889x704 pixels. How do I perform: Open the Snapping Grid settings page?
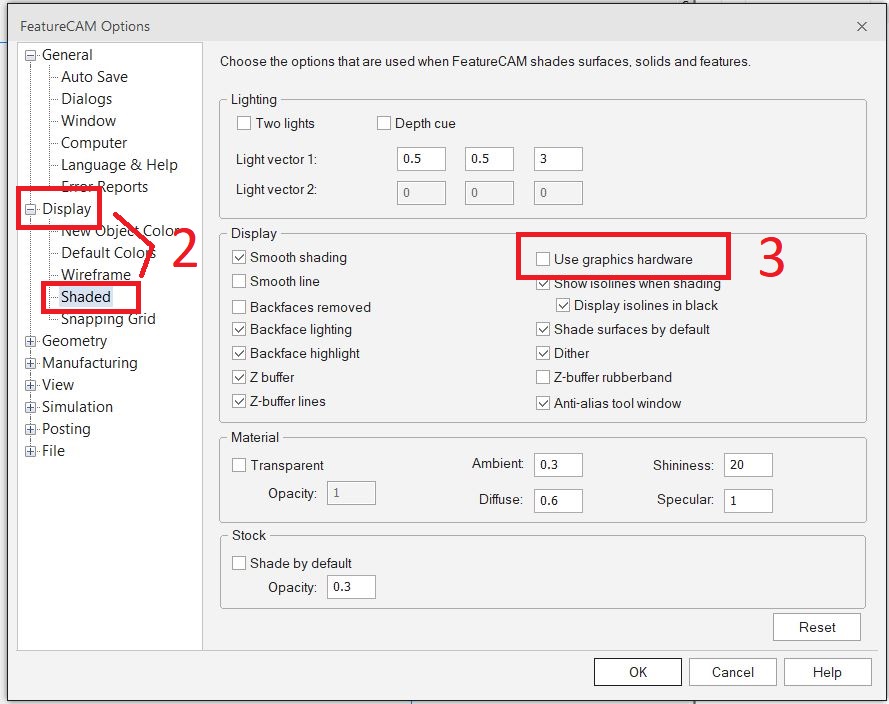coord(107,318)
